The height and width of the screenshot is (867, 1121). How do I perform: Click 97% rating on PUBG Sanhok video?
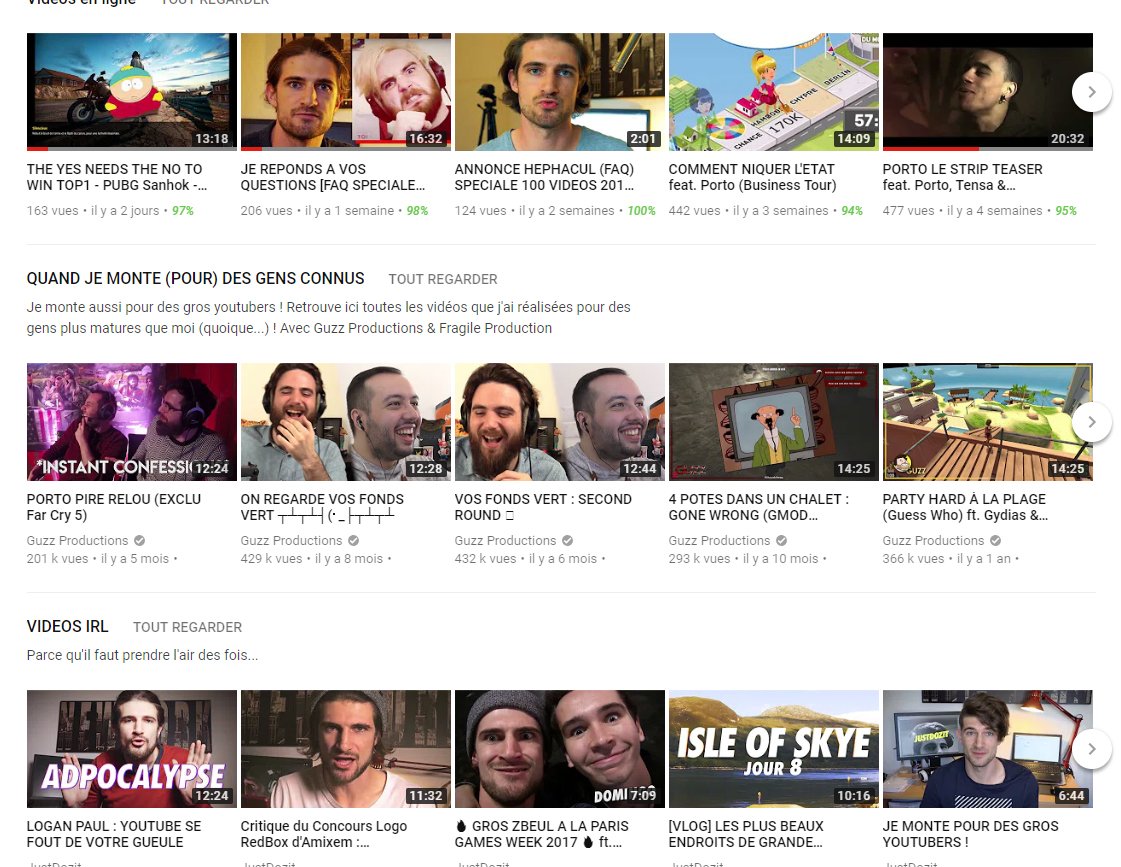point(183,211)
